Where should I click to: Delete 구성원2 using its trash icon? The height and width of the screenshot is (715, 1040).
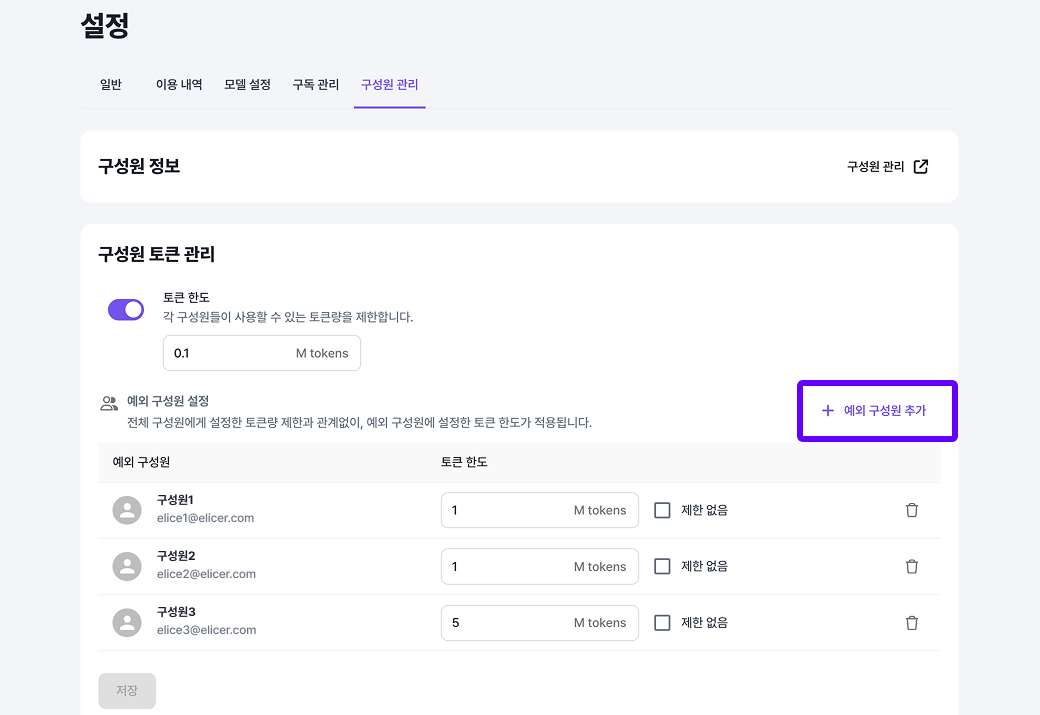[x=911, y=566]
